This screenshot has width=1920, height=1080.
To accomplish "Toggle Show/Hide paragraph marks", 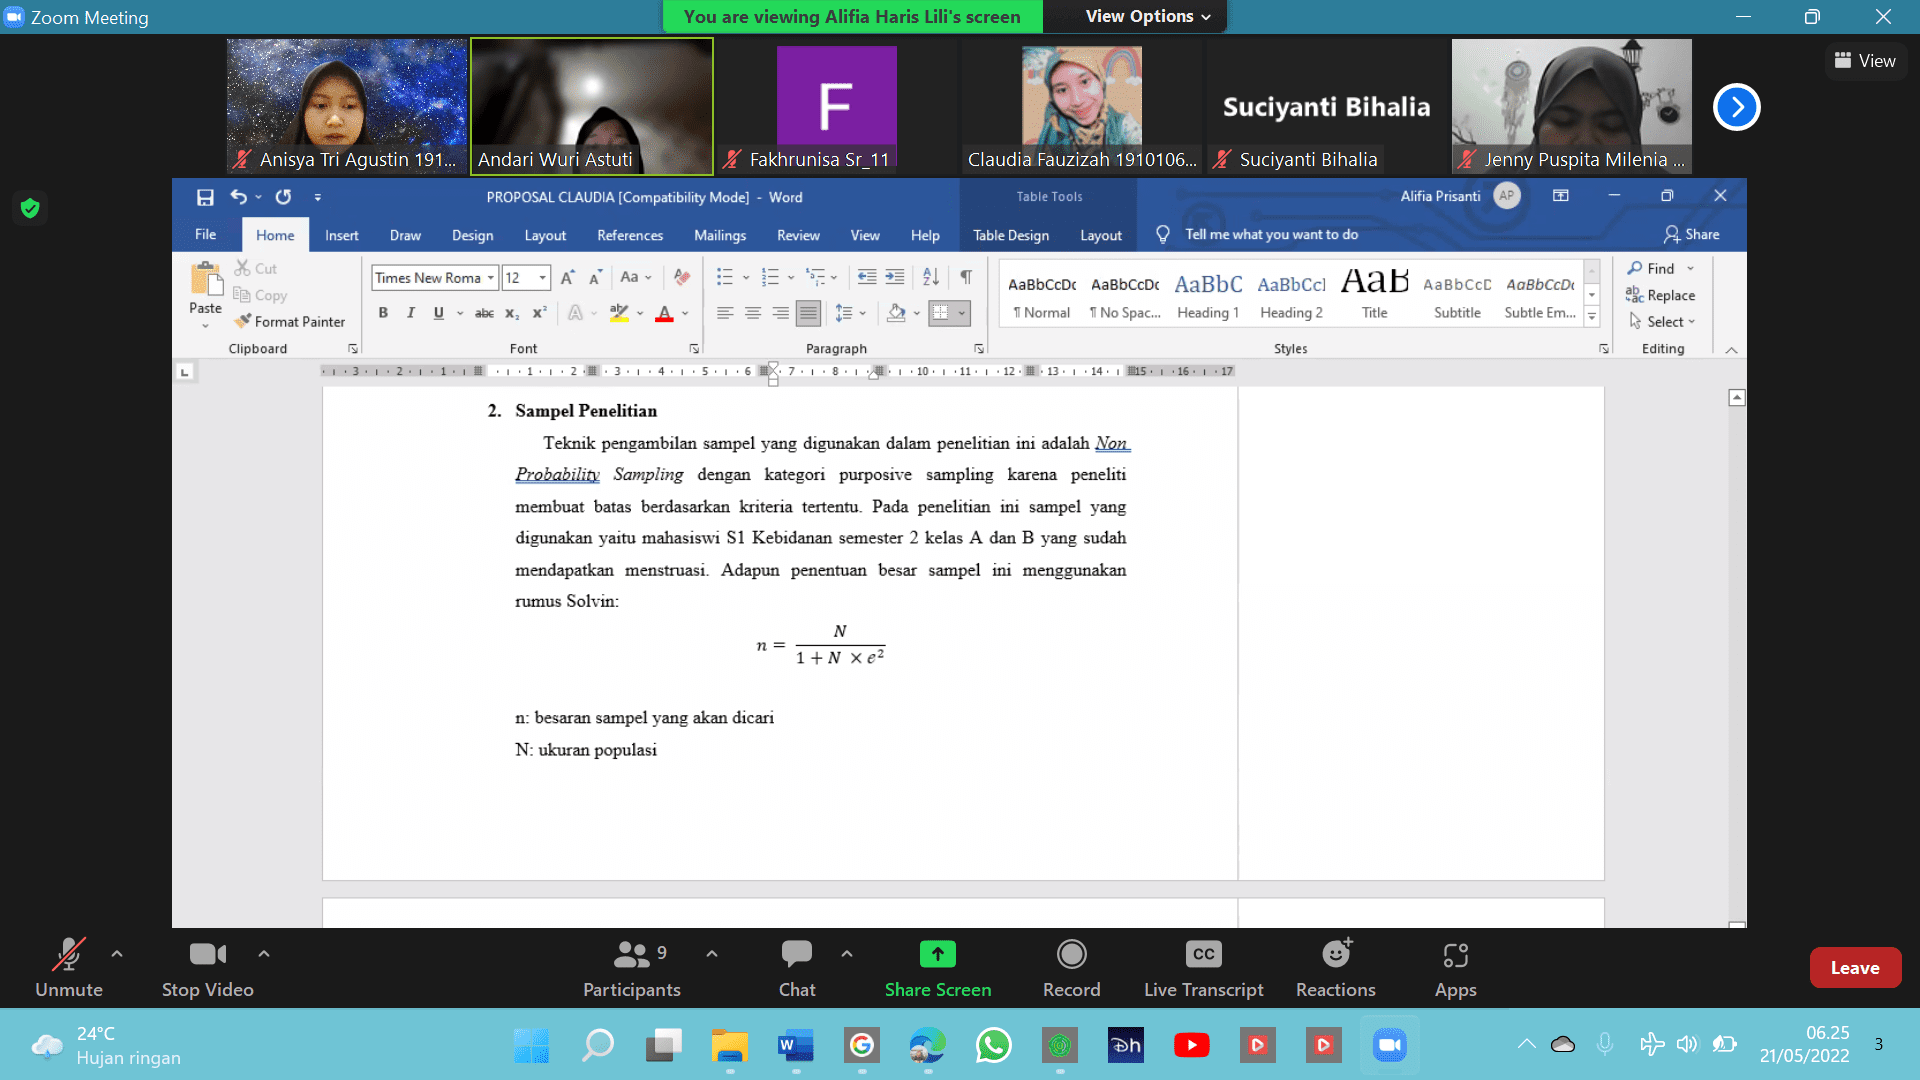I will coord(966,277).
